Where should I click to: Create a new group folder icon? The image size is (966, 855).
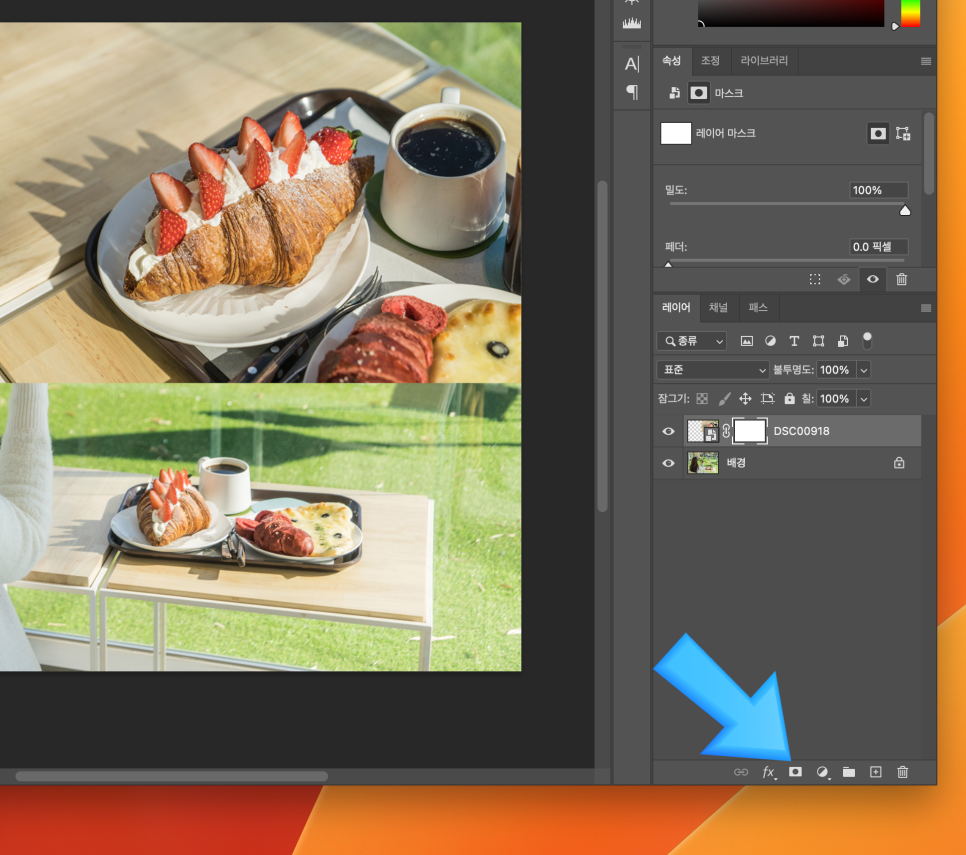coord(849,772)
